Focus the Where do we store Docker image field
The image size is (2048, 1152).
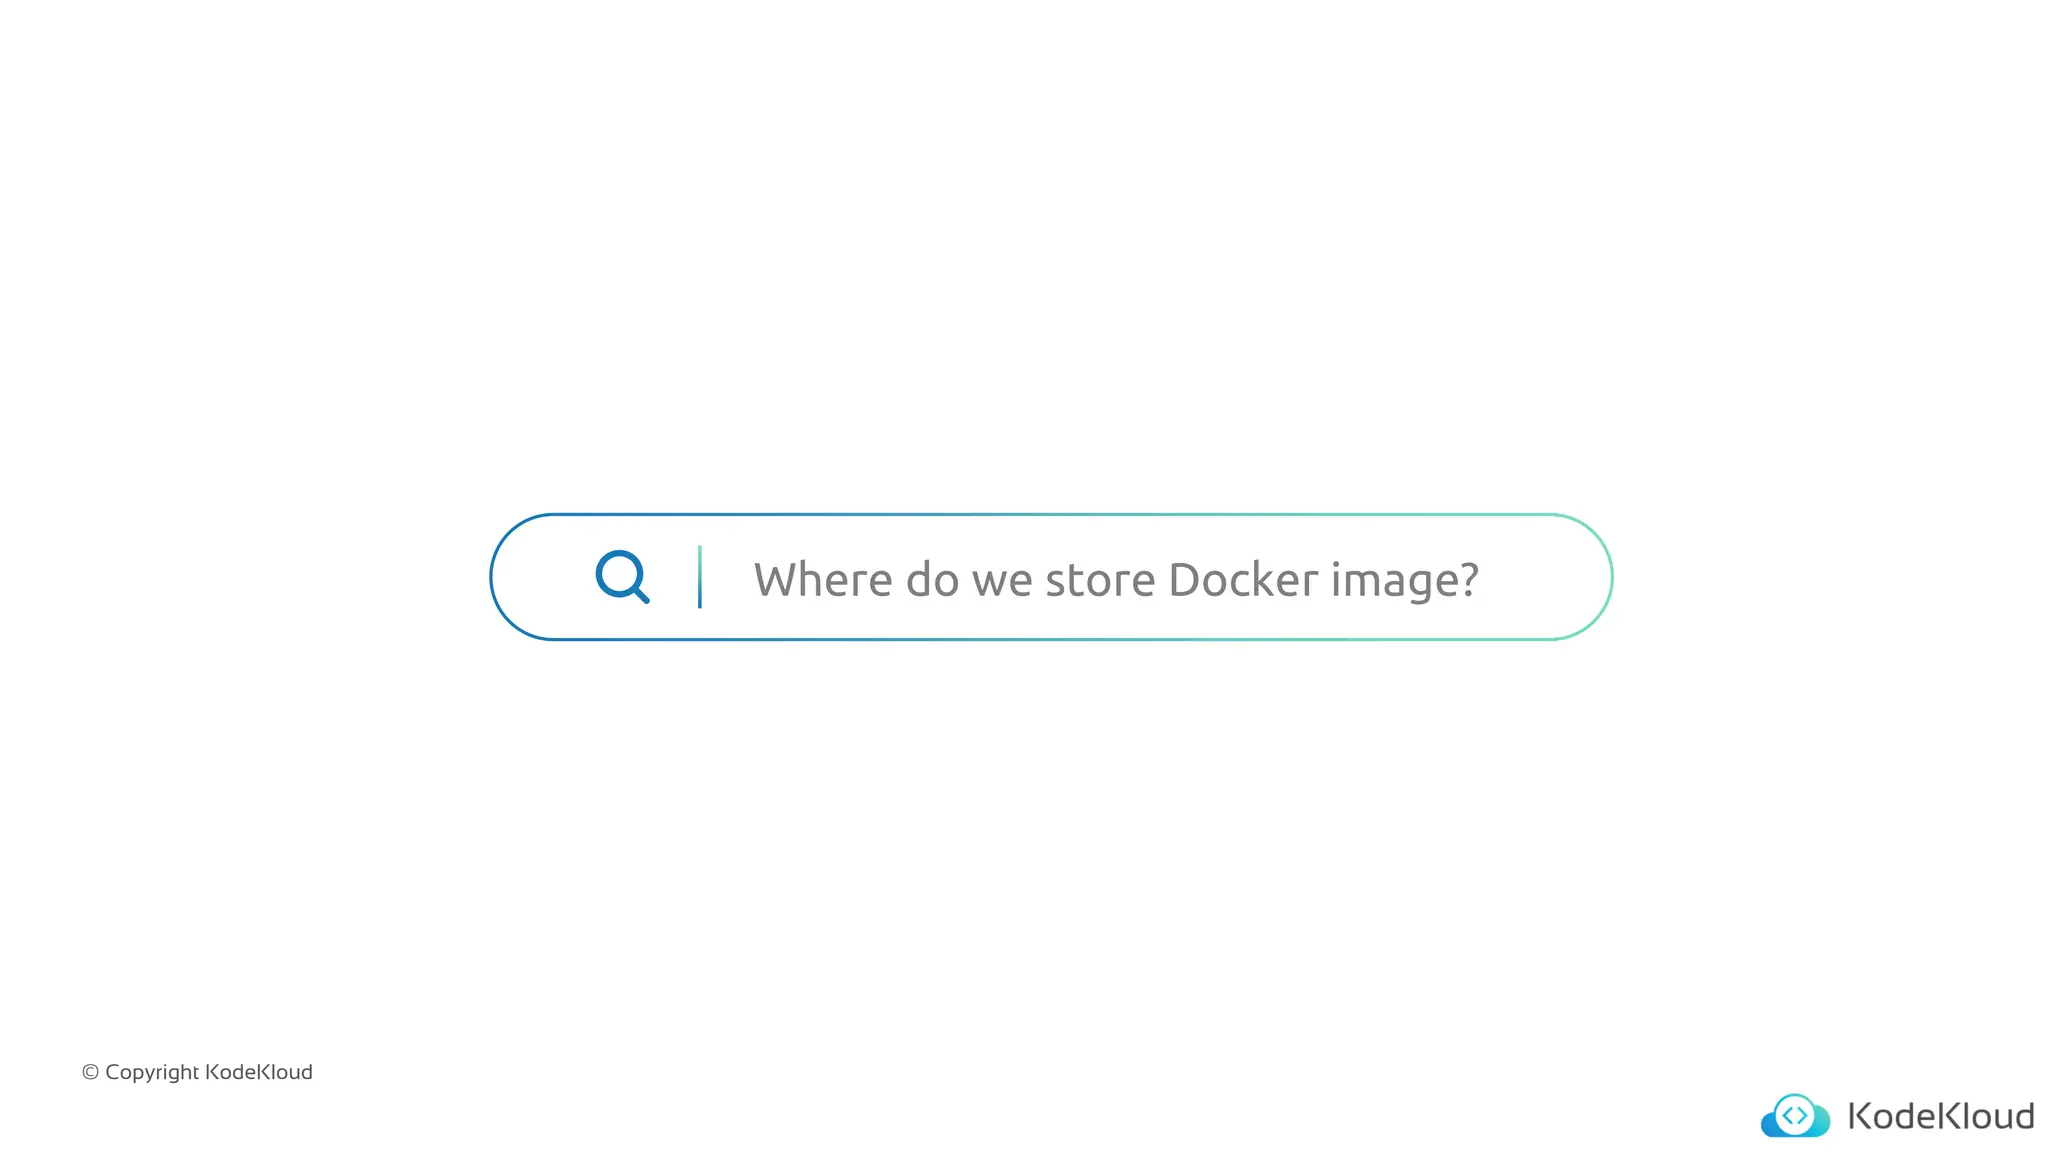(x=1051, y=577)
